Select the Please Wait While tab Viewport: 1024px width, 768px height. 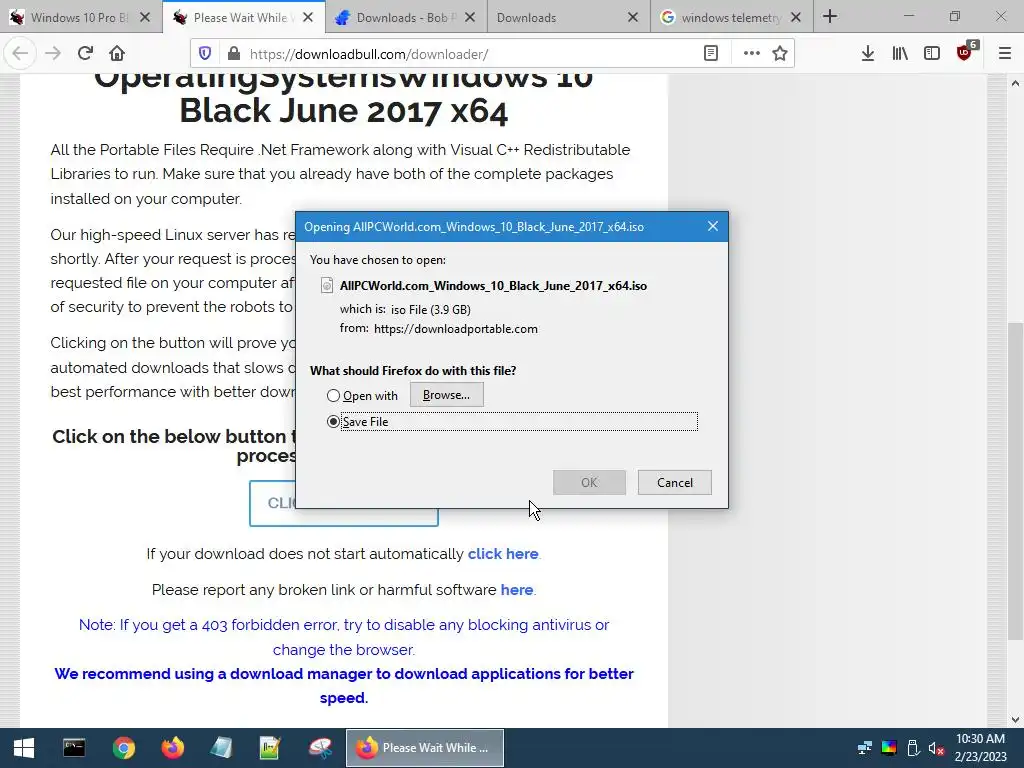[243, 18]
